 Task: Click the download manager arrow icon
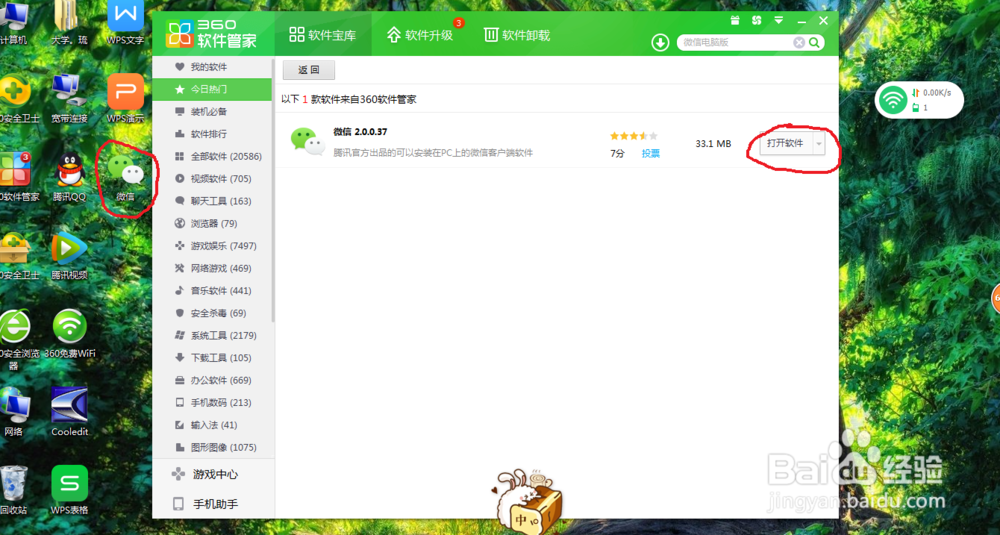[659, 43]
